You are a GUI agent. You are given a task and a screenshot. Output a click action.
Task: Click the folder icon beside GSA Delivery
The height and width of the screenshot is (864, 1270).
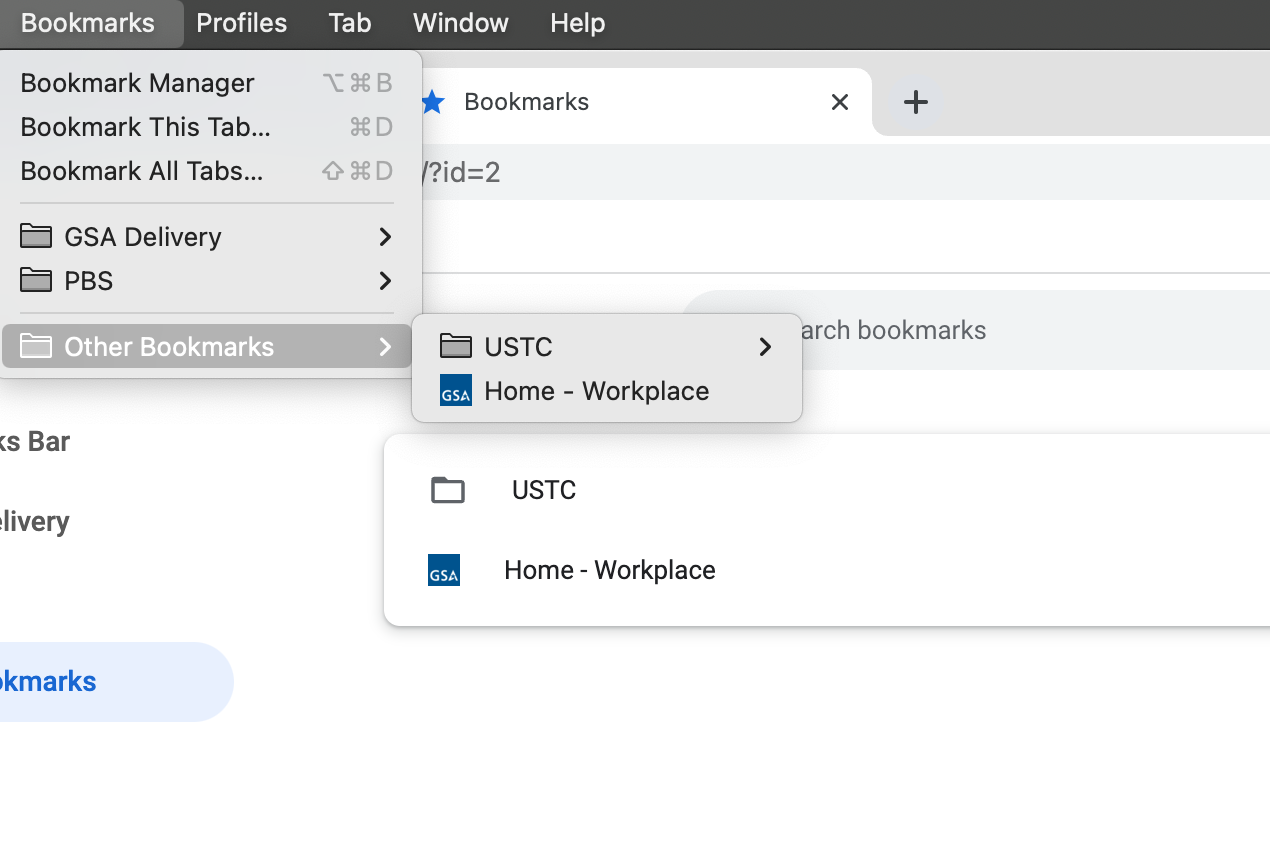[x=35, y=236]
